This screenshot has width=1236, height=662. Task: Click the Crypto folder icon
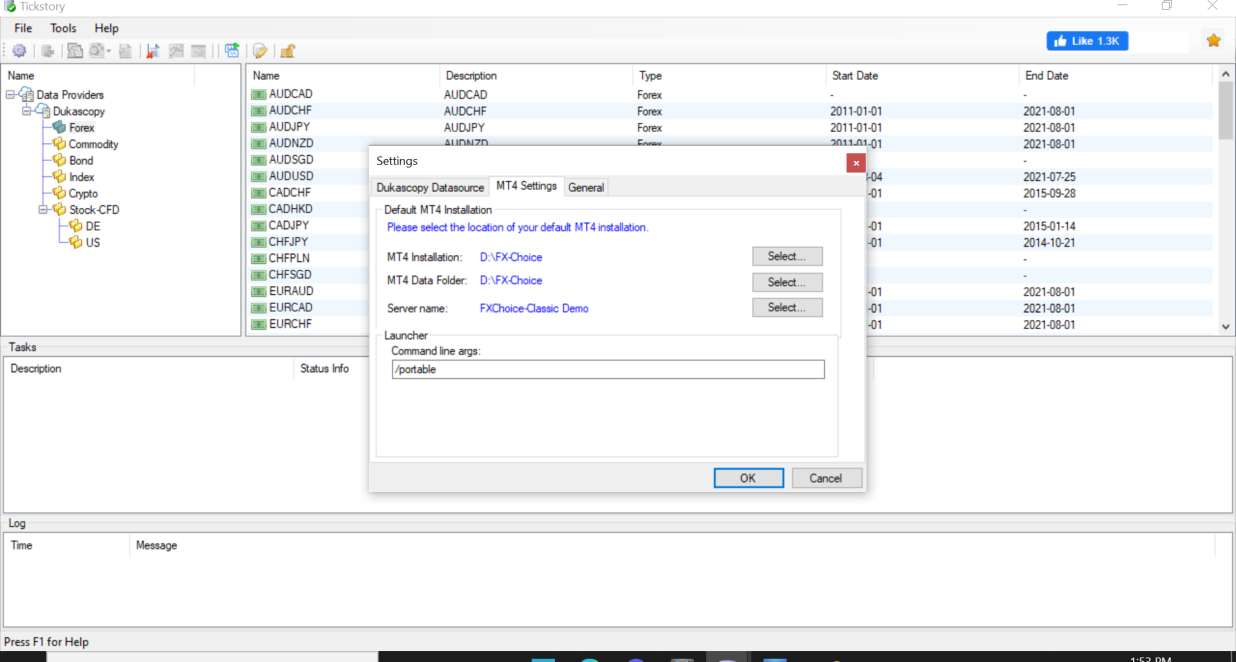click(59, 193)
